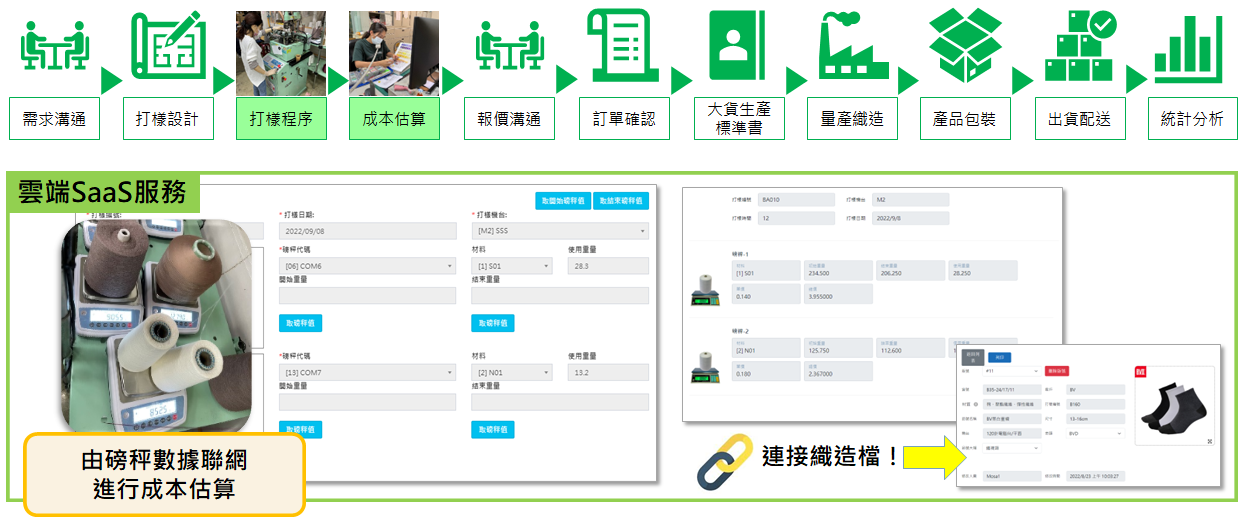The image size is (1239, 518).
Task: Click the 出貨配送 checked boxes icon
Action: (1081, 46)
